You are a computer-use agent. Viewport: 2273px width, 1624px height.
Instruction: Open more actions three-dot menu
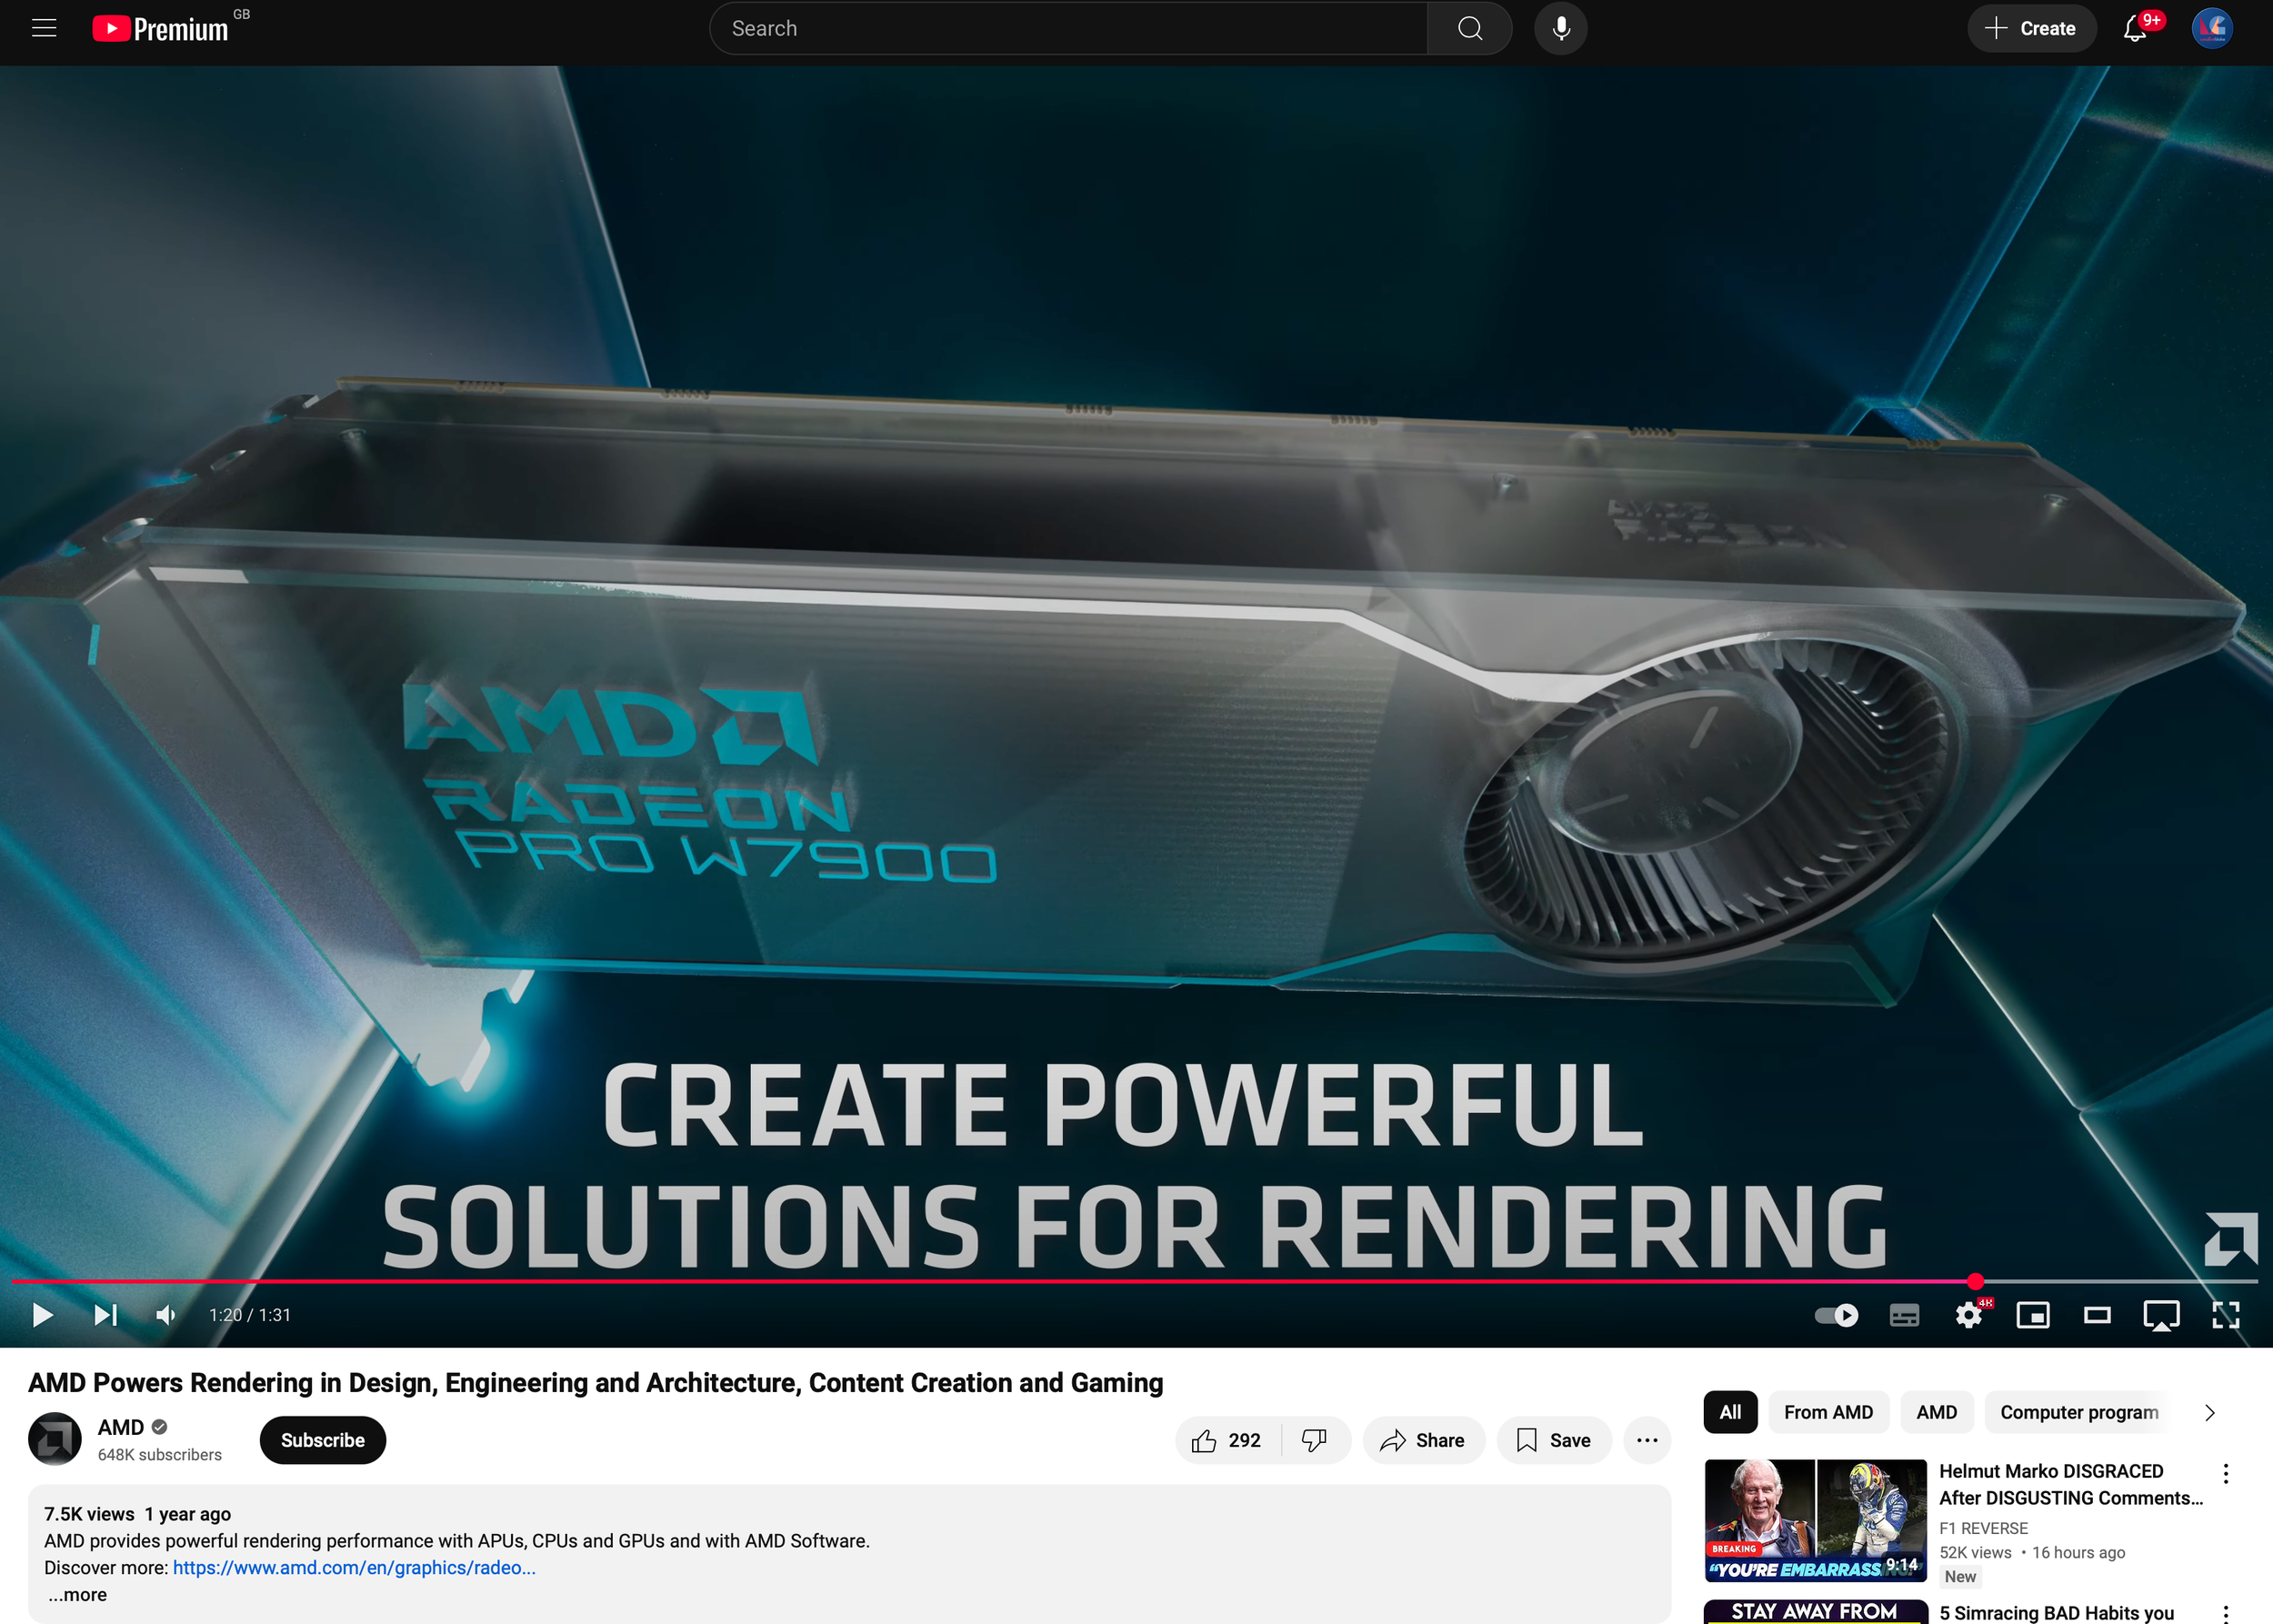1646,1440
